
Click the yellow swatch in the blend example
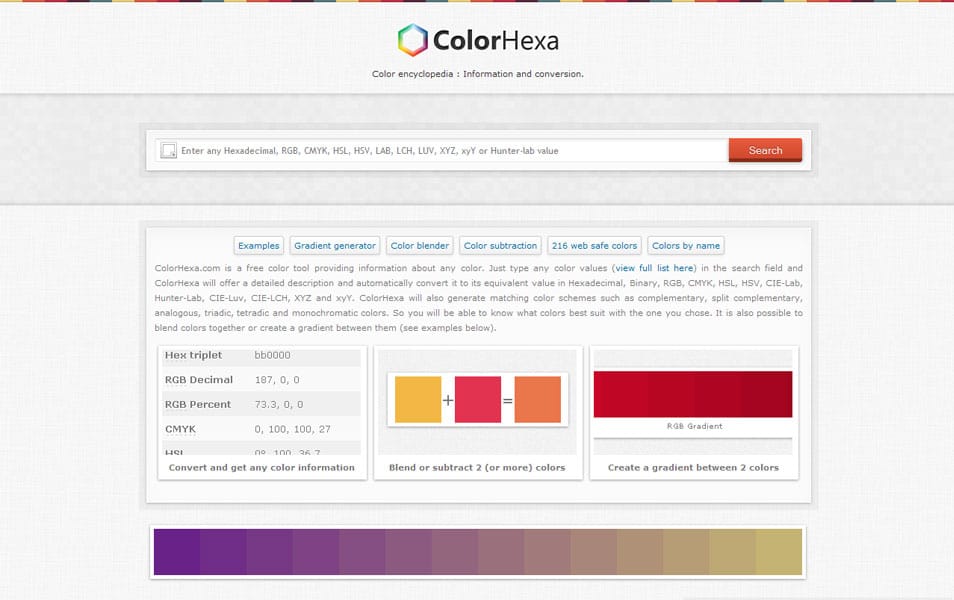point(419,398)
